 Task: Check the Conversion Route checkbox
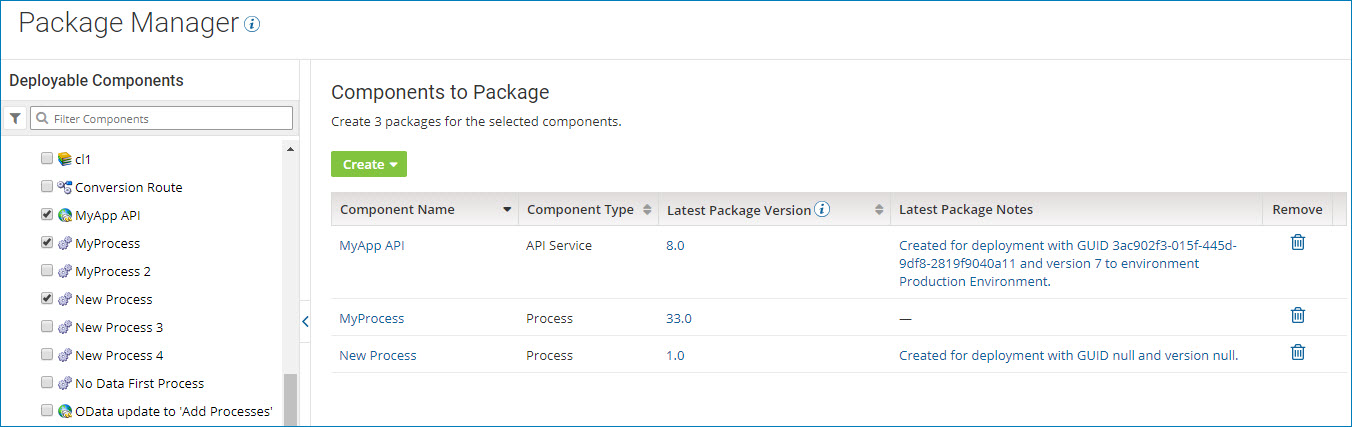tap(47, 186)
